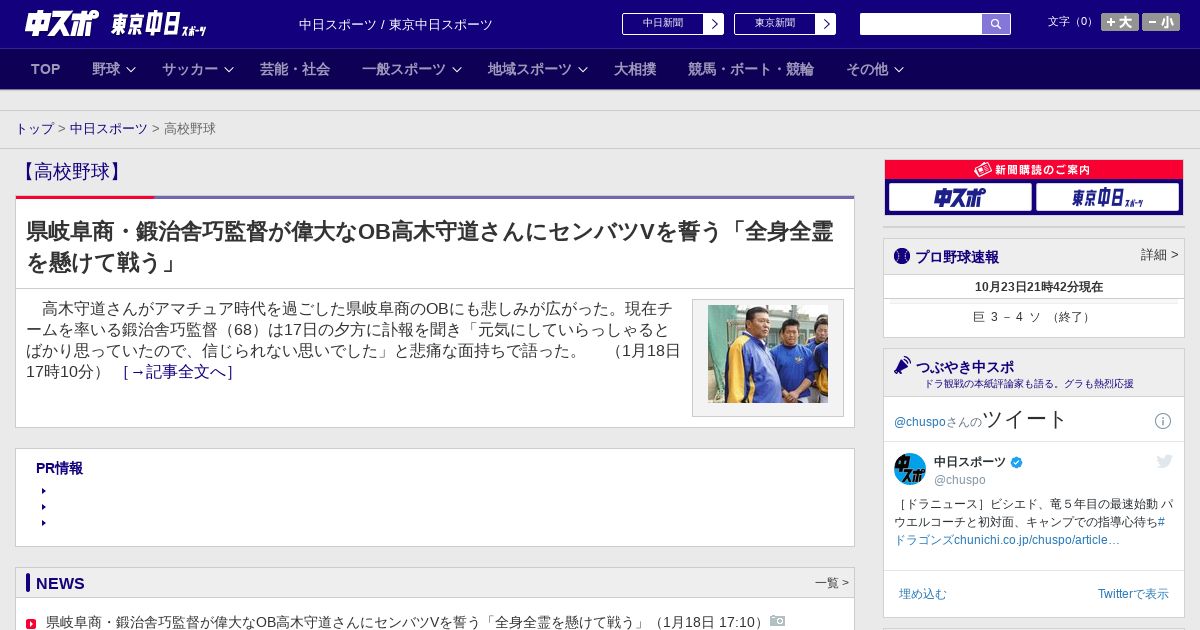This screenshot has width=1200, height=630.
Task: Click the 東京中日スポーツ logo in the header
Action: pyautogui.click(x=159, y=24)
